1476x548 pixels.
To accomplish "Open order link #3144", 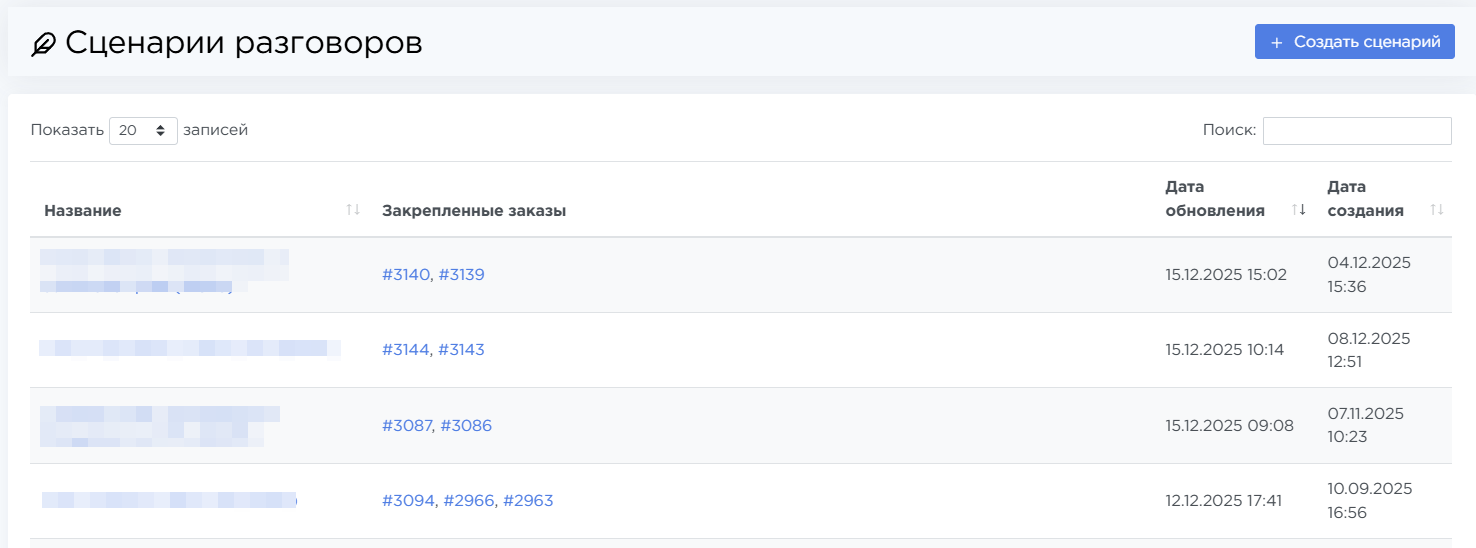I will click(x=405, y=350).
